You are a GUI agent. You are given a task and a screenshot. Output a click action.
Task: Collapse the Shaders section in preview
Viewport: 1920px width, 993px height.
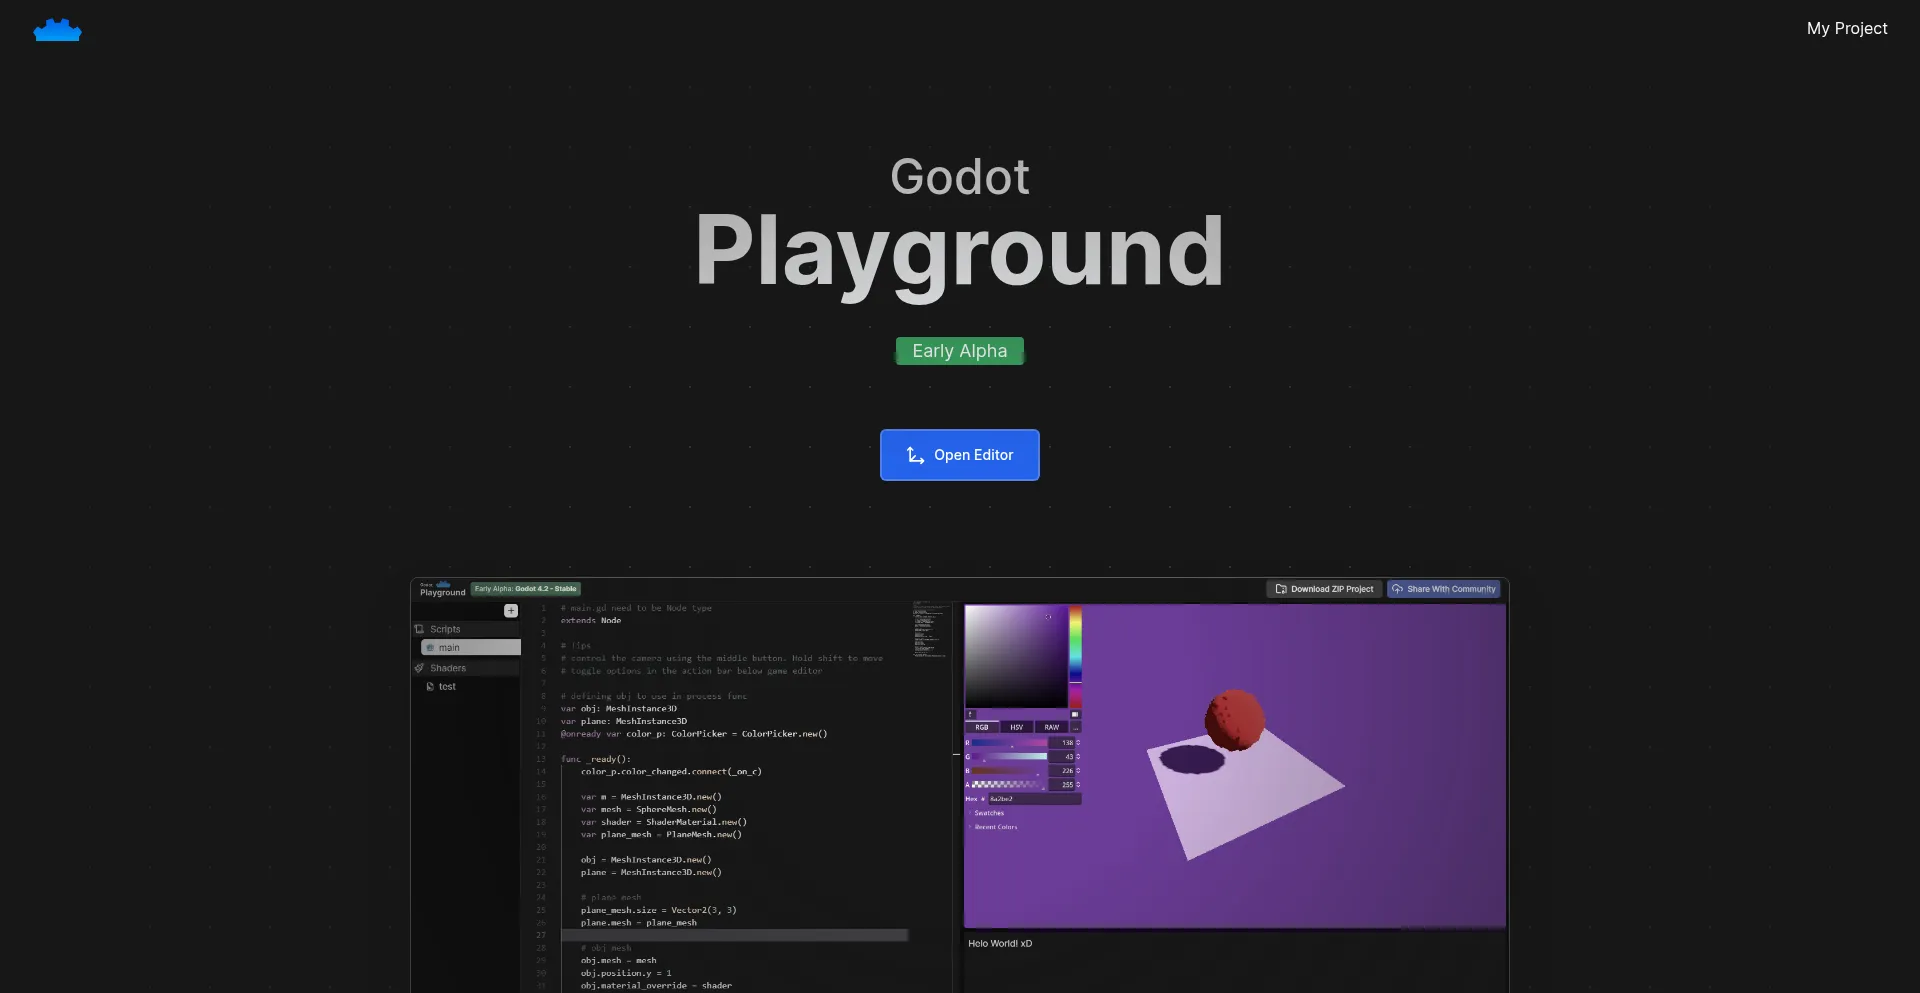point(466,668)
